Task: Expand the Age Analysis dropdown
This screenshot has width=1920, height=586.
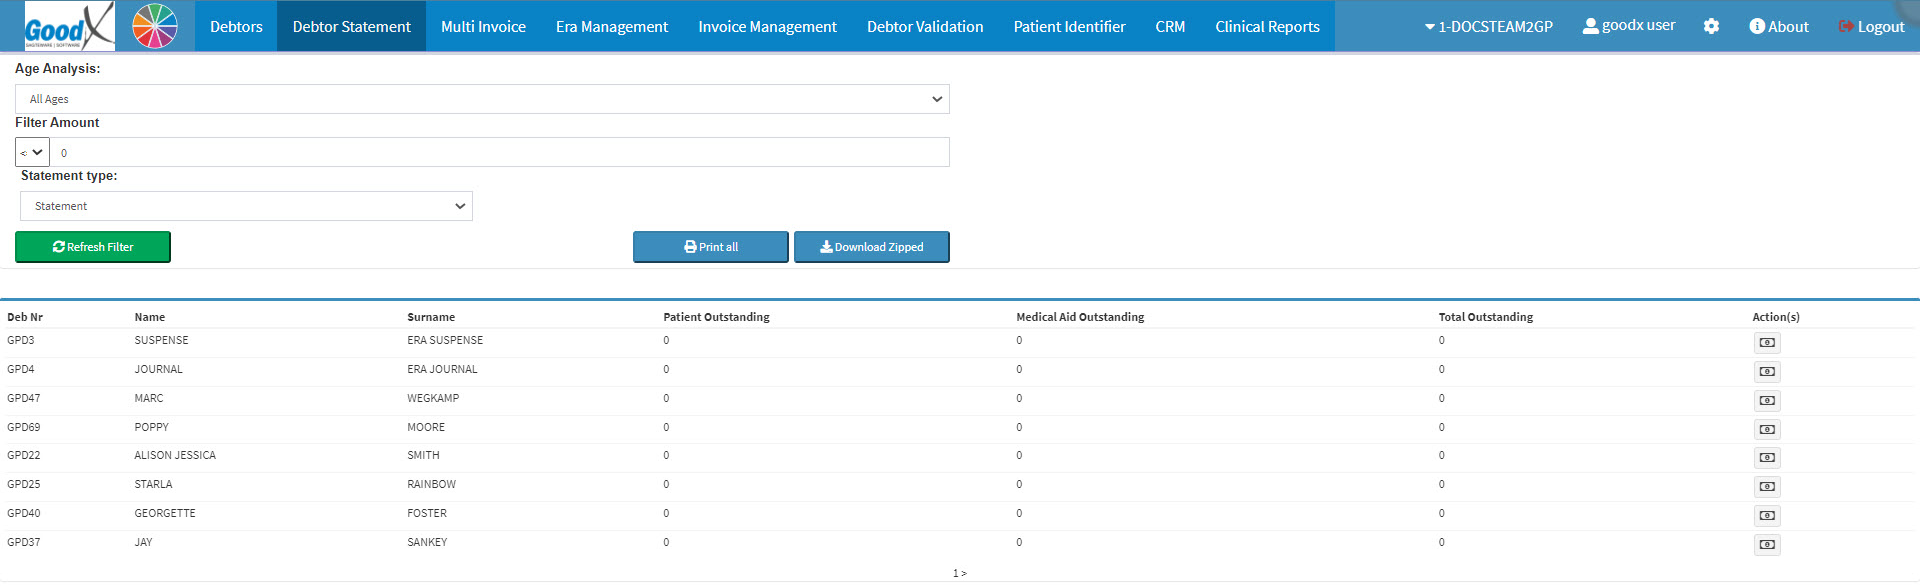Action: (x=482, y=99)
